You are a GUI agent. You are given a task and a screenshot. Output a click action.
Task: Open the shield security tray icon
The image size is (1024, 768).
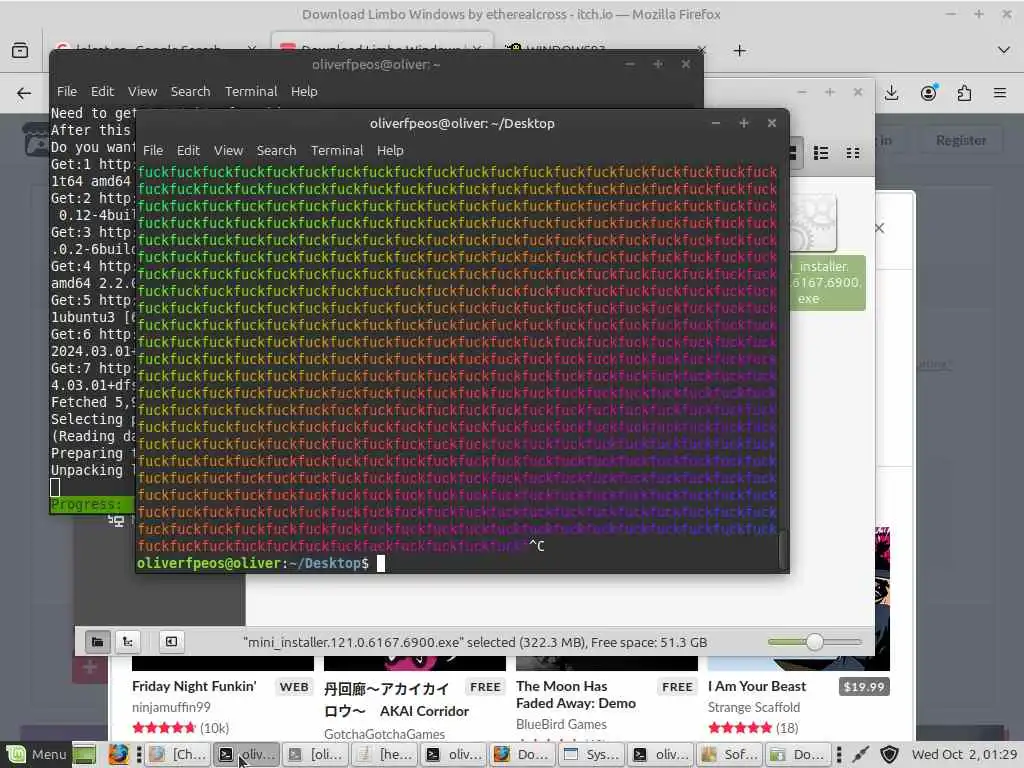pyautogui.click(x=889, y=754)
